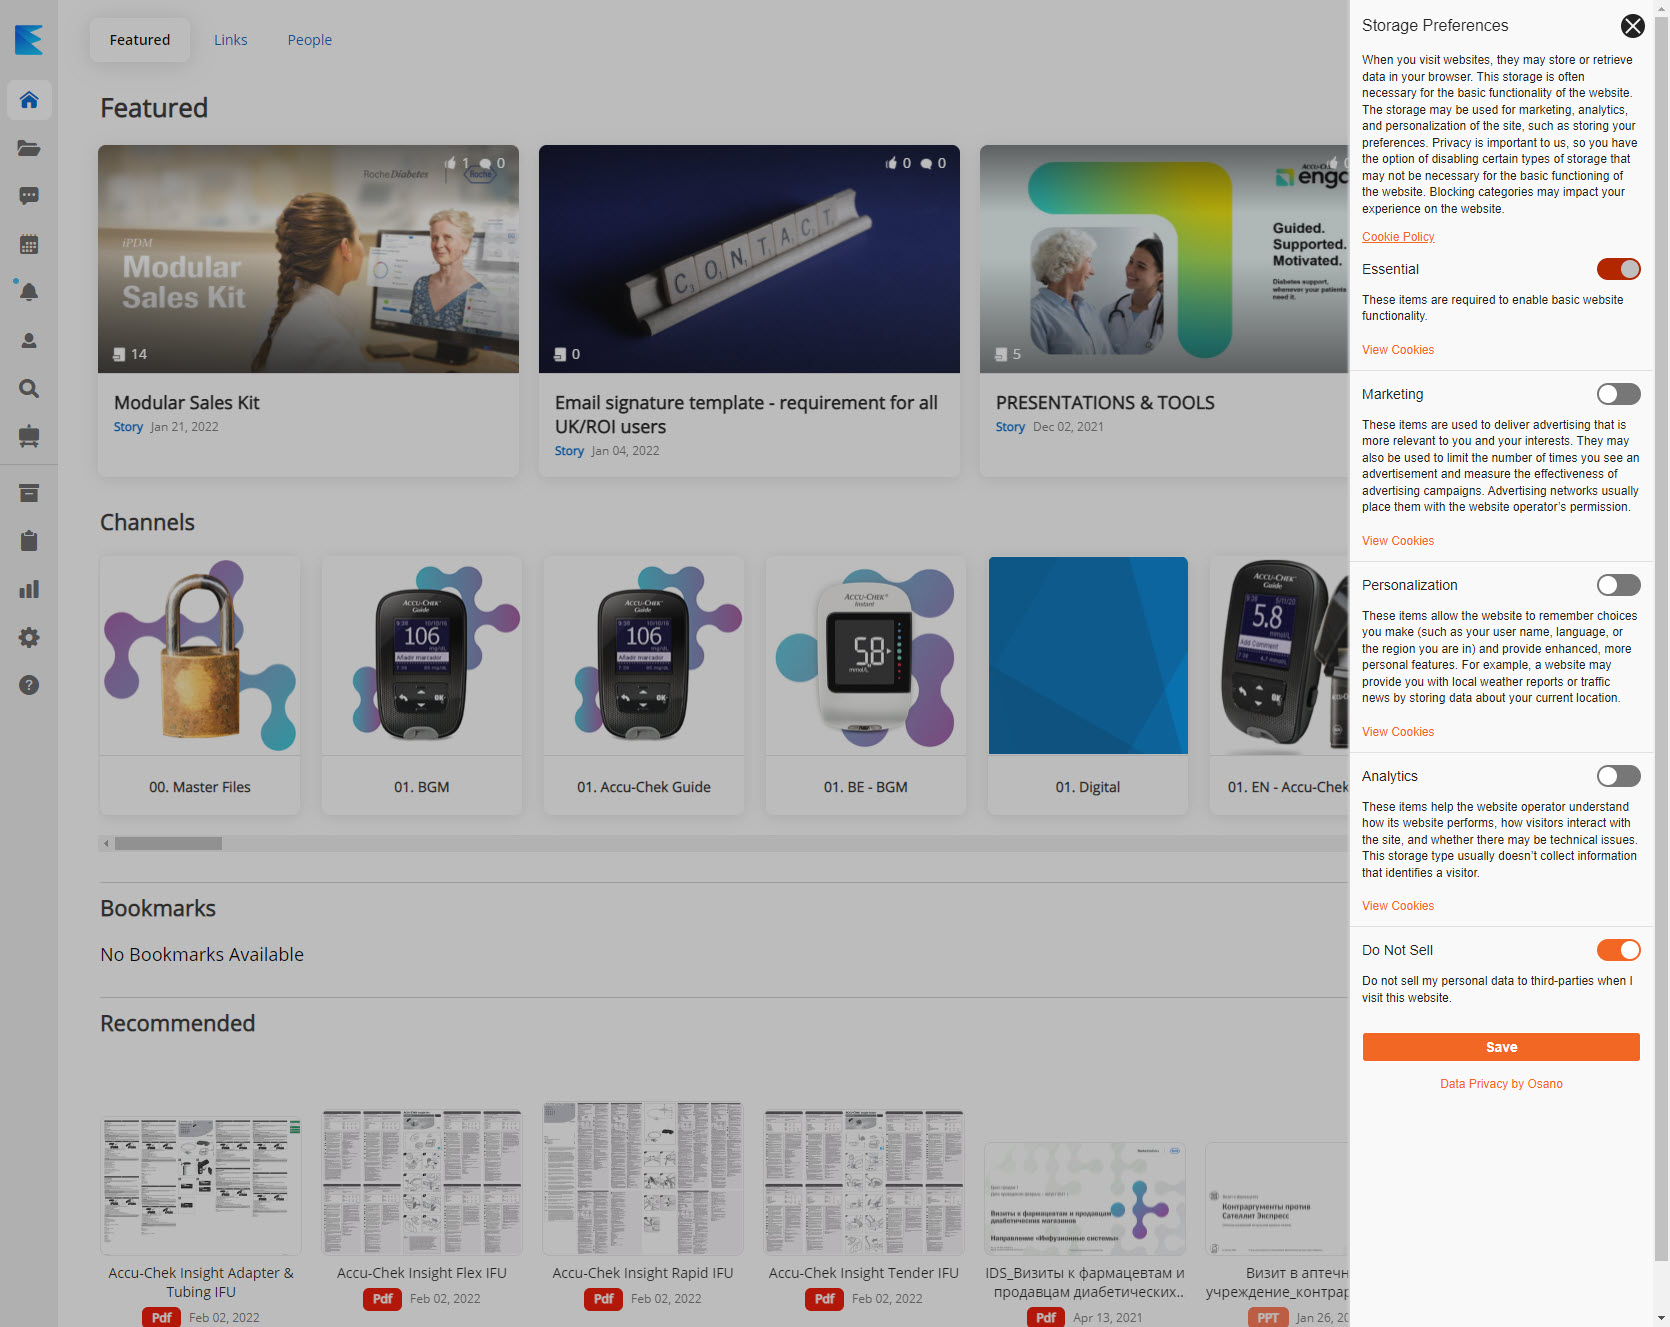Viewport: 1670px width, 1327px height.
Task: Click Channels scrollbar left arrow
Action: [x=106, y=843]
